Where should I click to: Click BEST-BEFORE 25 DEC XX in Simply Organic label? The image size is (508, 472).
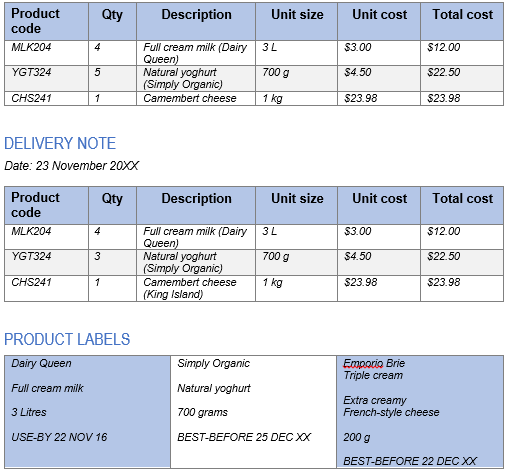244,437
